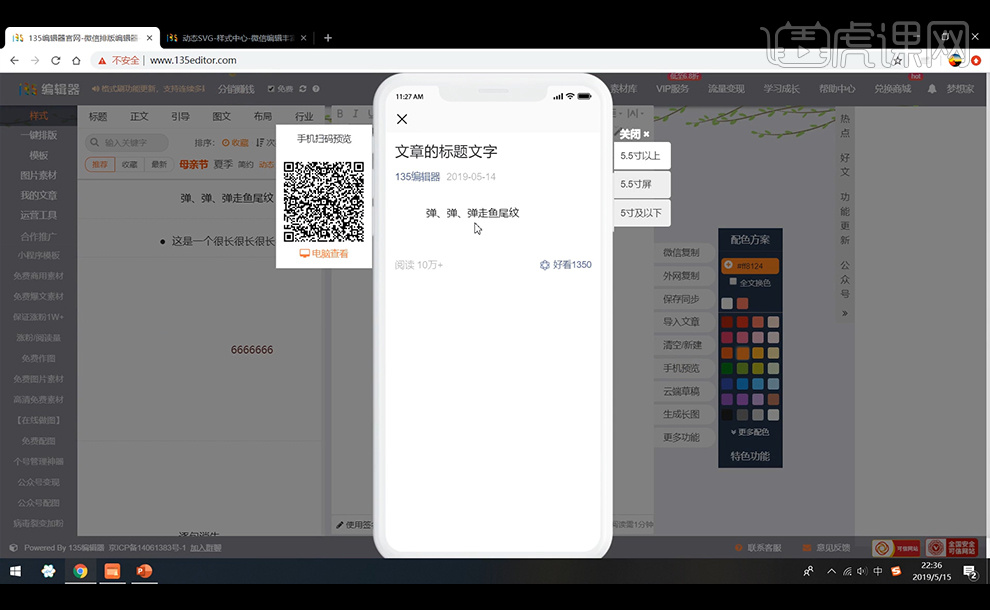
Task: Click the 夏季 tag
Action: 223,164
